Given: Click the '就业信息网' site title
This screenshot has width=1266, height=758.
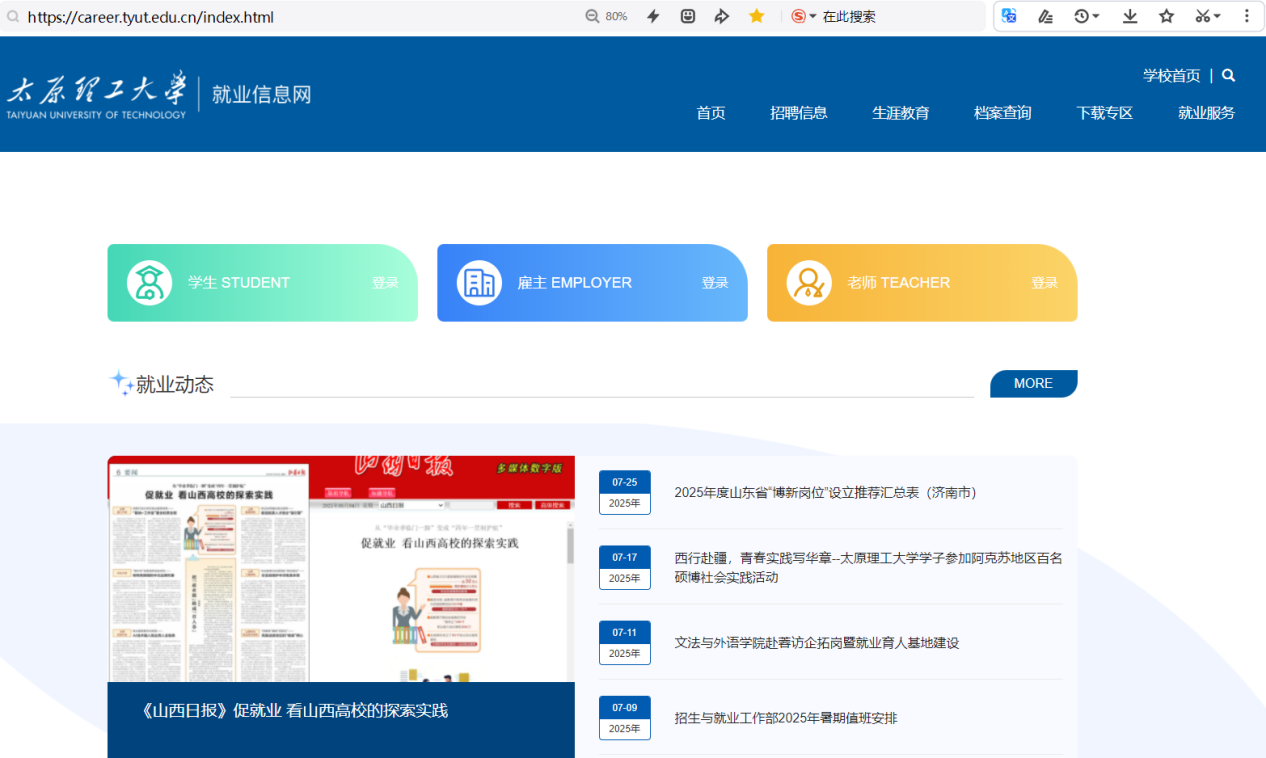Looking at the screenshot, I should click(x=262, y=95).
